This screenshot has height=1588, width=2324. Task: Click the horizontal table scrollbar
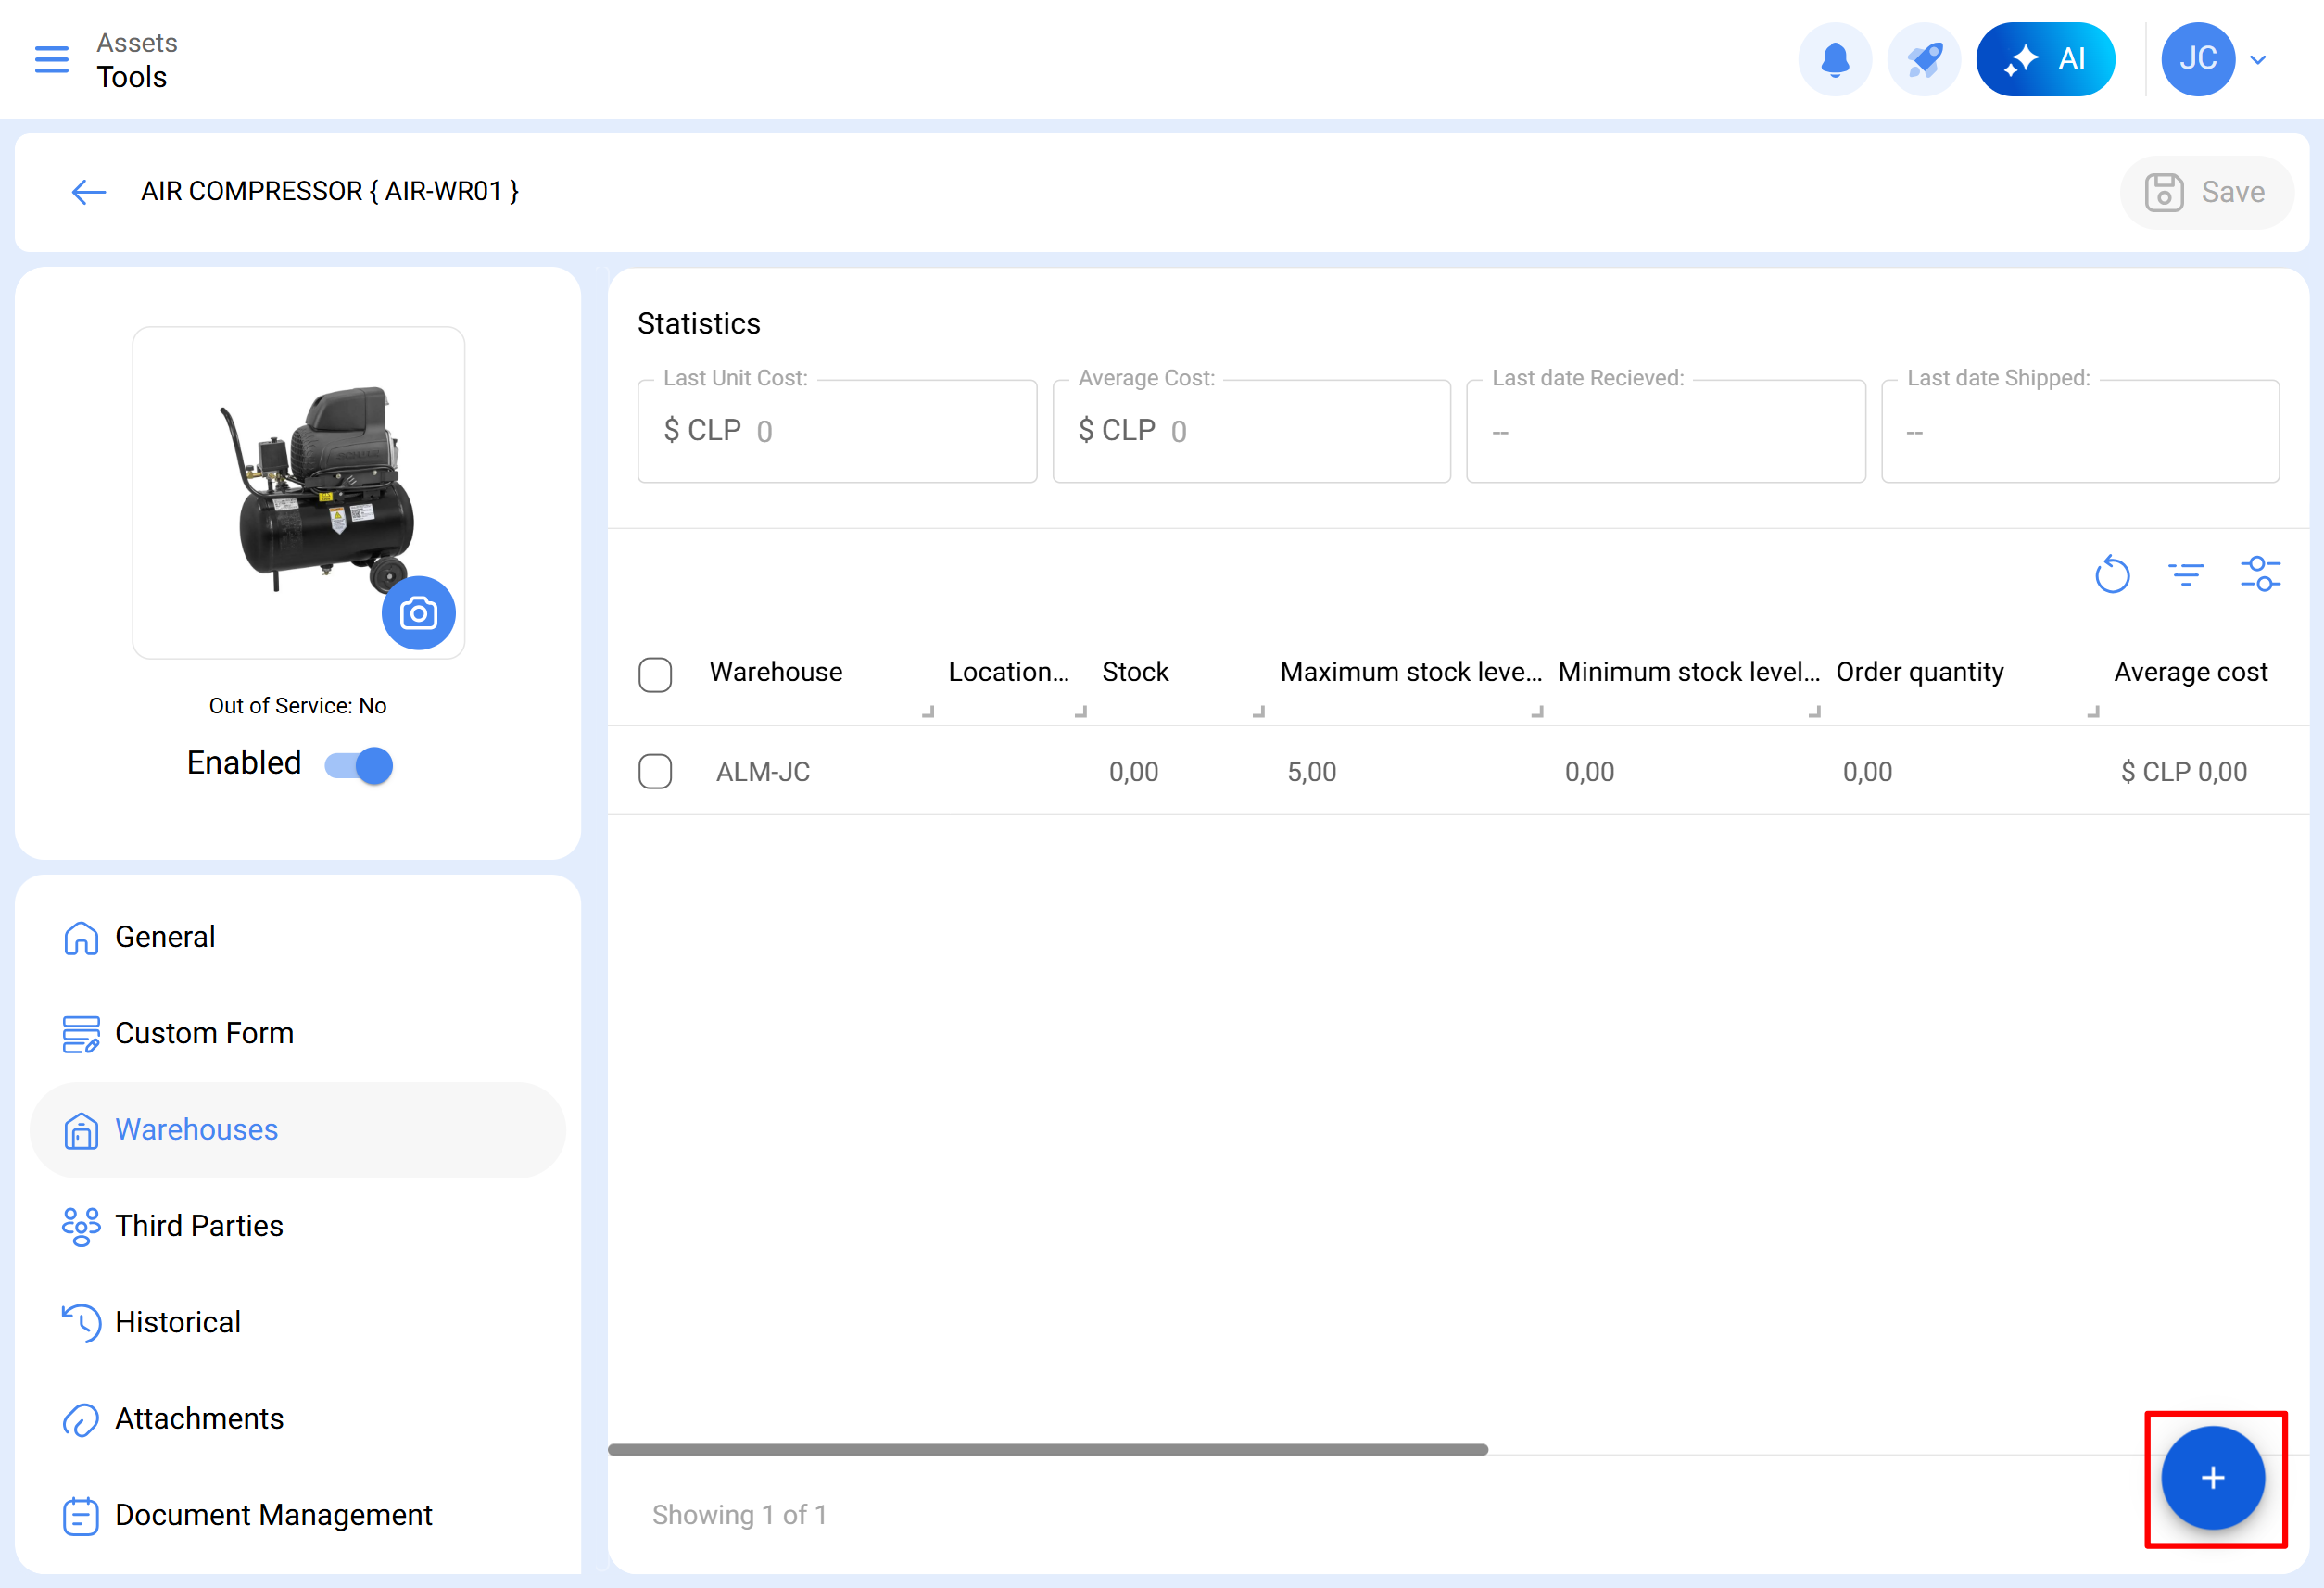click(1047, 1449)
